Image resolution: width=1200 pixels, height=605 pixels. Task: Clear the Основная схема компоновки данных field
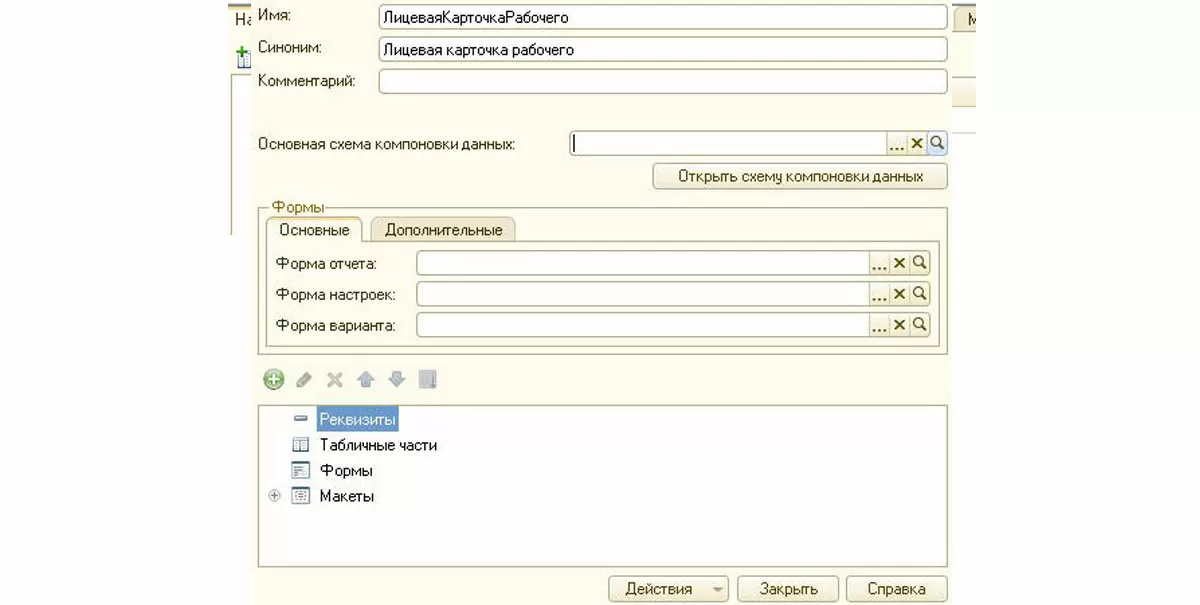pos(917,144)
